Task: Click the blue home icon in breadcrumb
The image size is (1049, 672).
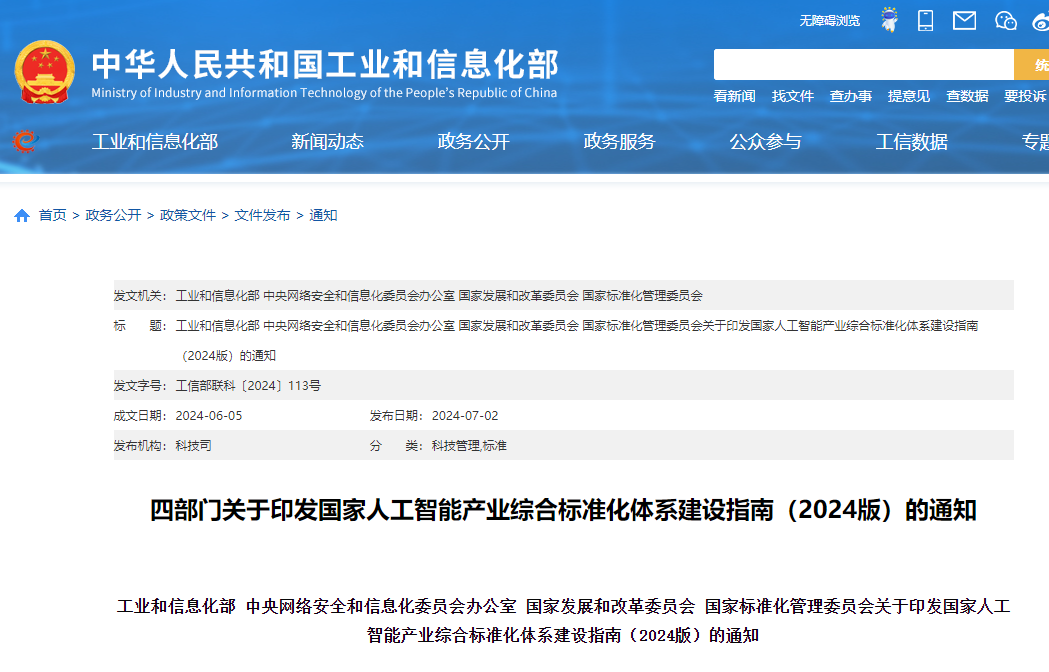Action: click(x=22, y=216)
